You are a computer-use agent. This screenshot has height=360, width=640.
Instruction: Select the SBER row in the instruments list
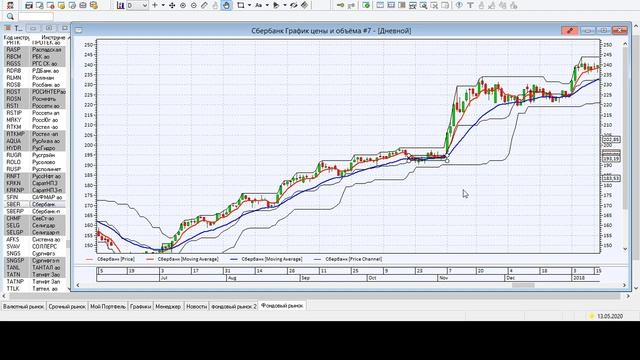coord(34,204)
